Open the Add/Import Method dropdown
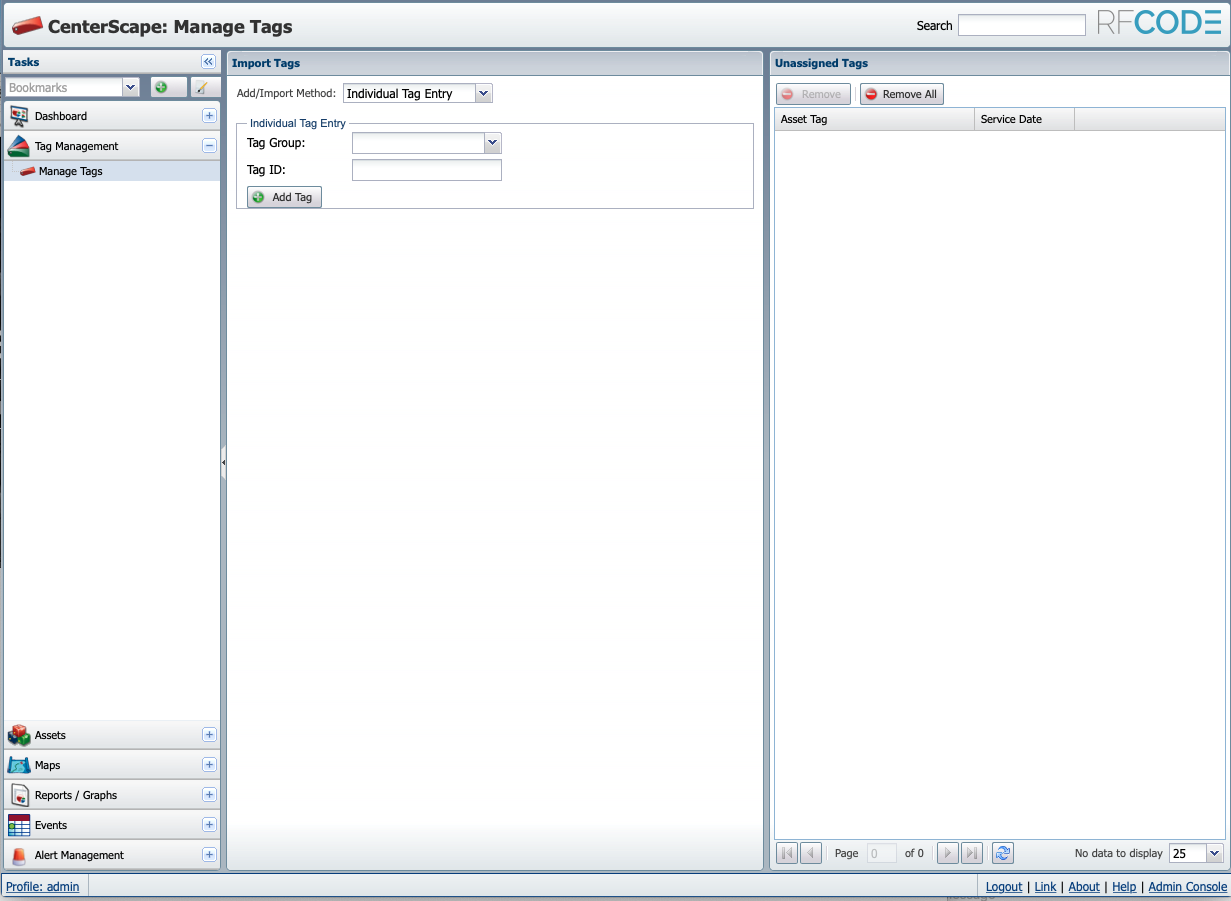The width and height of the screenshot is (1231, 901). pyautogui.click(x=484, y=93)
